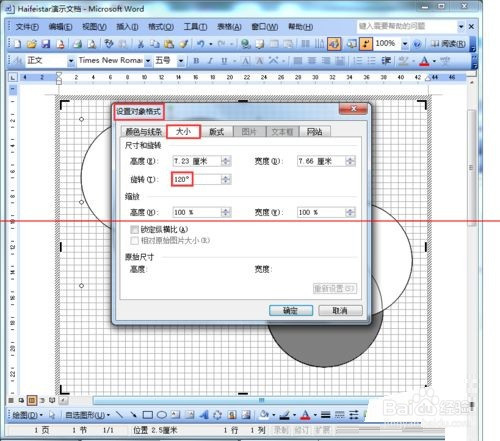Viewport: 500px width, 441px height.
Task: Apply italic formatting
Action: (210, 61)
